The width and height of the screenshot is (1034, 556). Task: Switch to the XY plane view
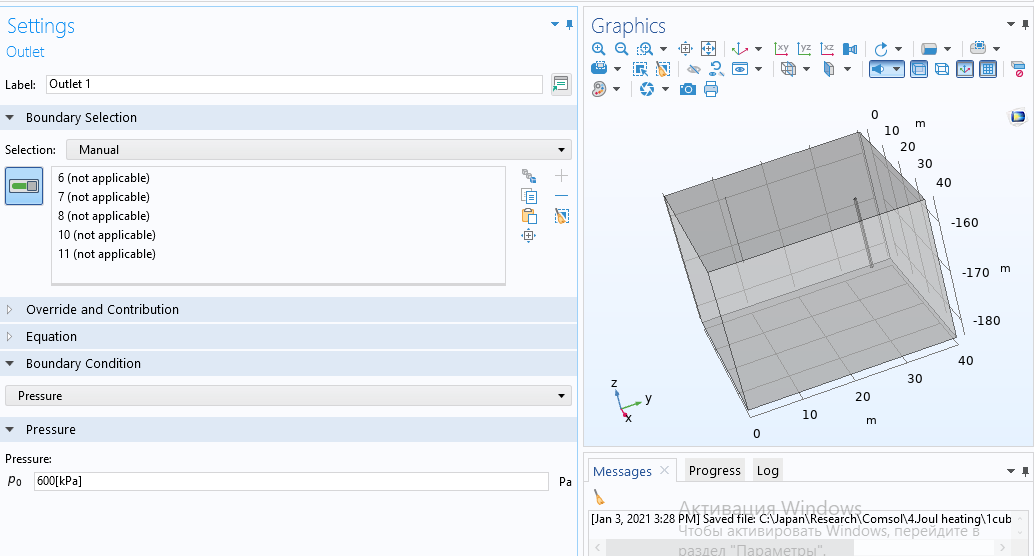[782, 49]
